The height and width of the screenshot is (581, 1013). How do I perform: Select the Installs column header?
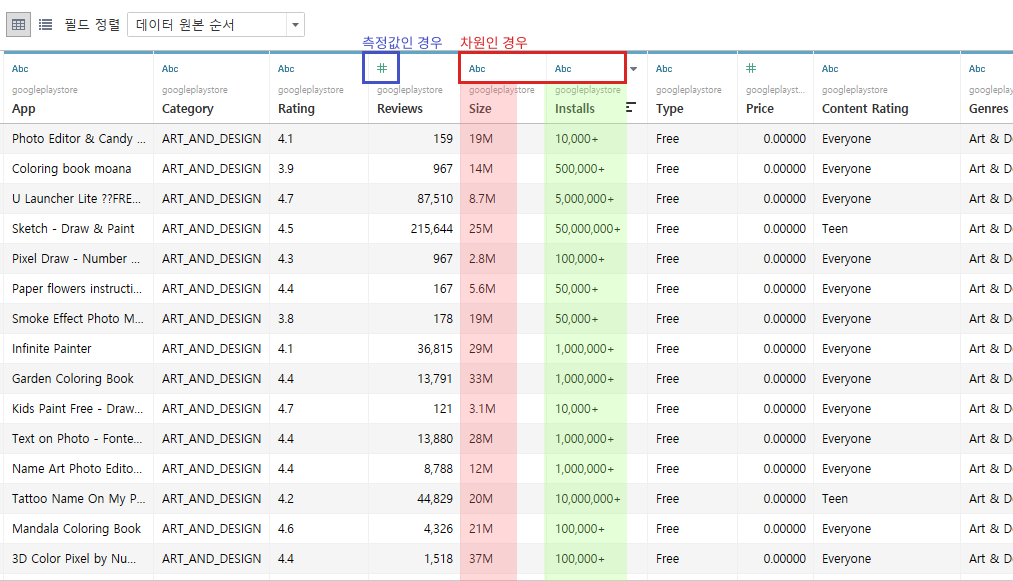574,109
